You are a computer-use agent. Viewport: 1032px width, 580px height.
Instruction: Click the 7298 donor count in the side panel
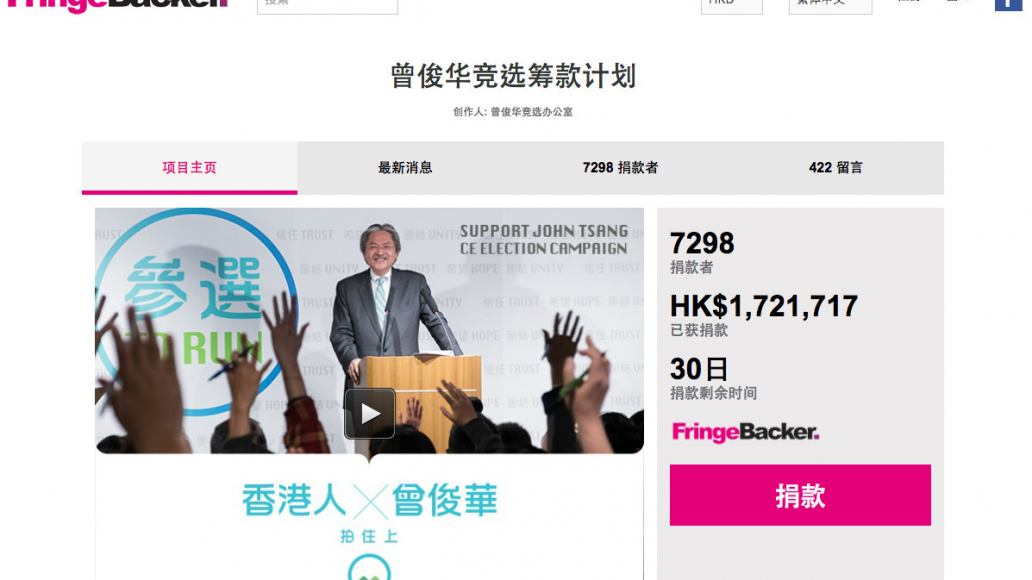click(x=702, y=244)
